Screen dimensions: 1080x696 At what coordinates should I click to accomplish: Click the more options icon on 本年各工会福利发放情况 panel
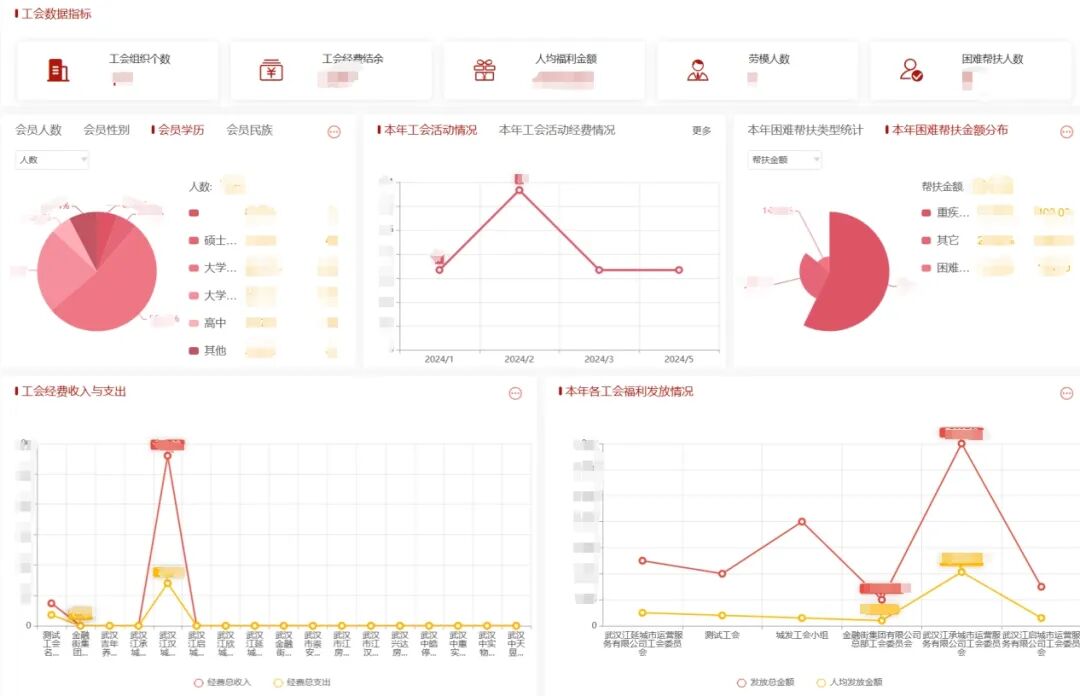pyautogui.click(x=1064, y=392)
